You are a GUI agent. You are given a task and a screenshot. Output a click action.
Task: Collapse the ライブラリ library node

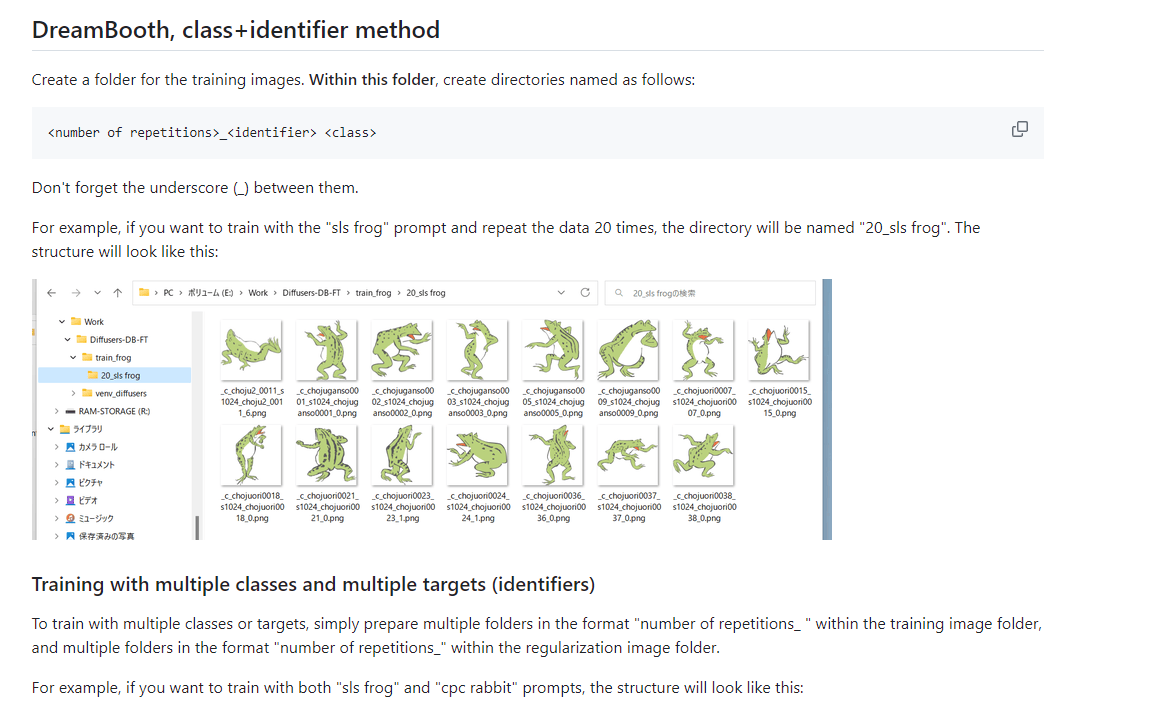51,429
